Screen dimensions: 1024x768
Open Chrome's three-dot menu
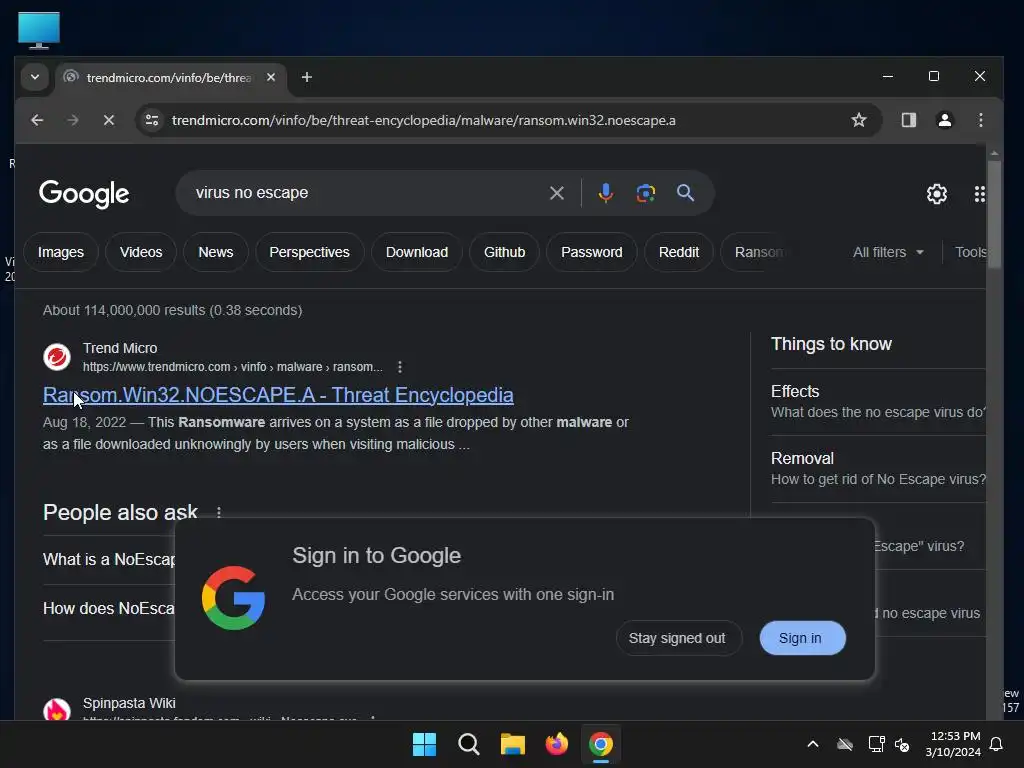click(980, 120)
